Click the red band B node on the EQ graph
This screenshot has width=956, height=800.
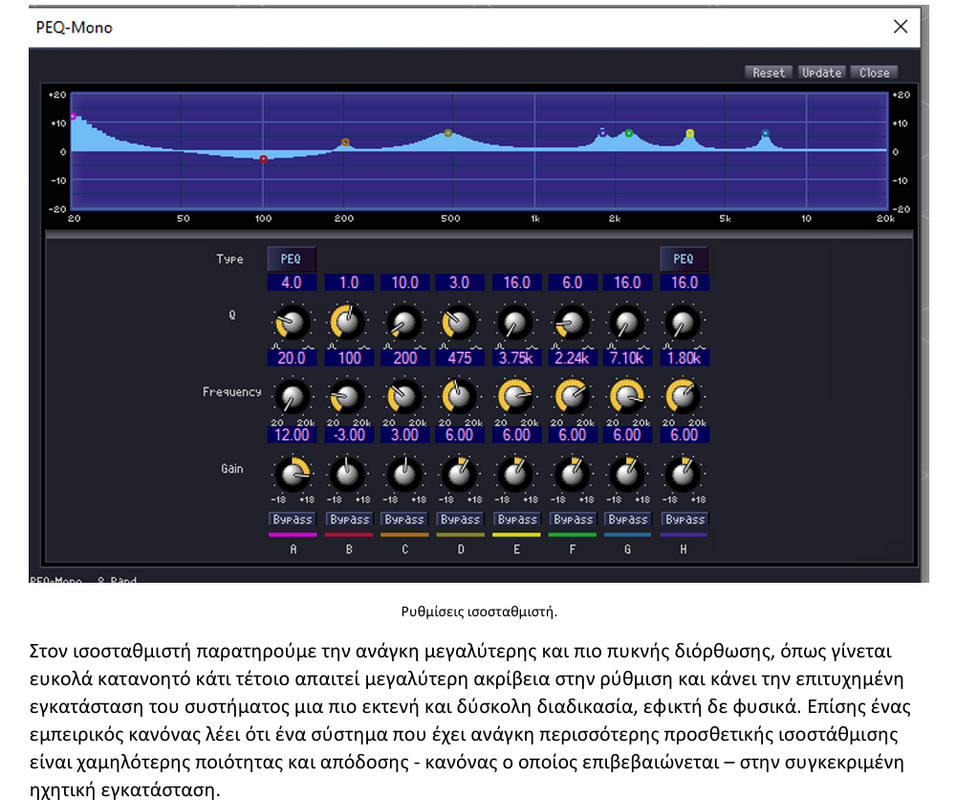pyautogui.click(x=263, y=159)
